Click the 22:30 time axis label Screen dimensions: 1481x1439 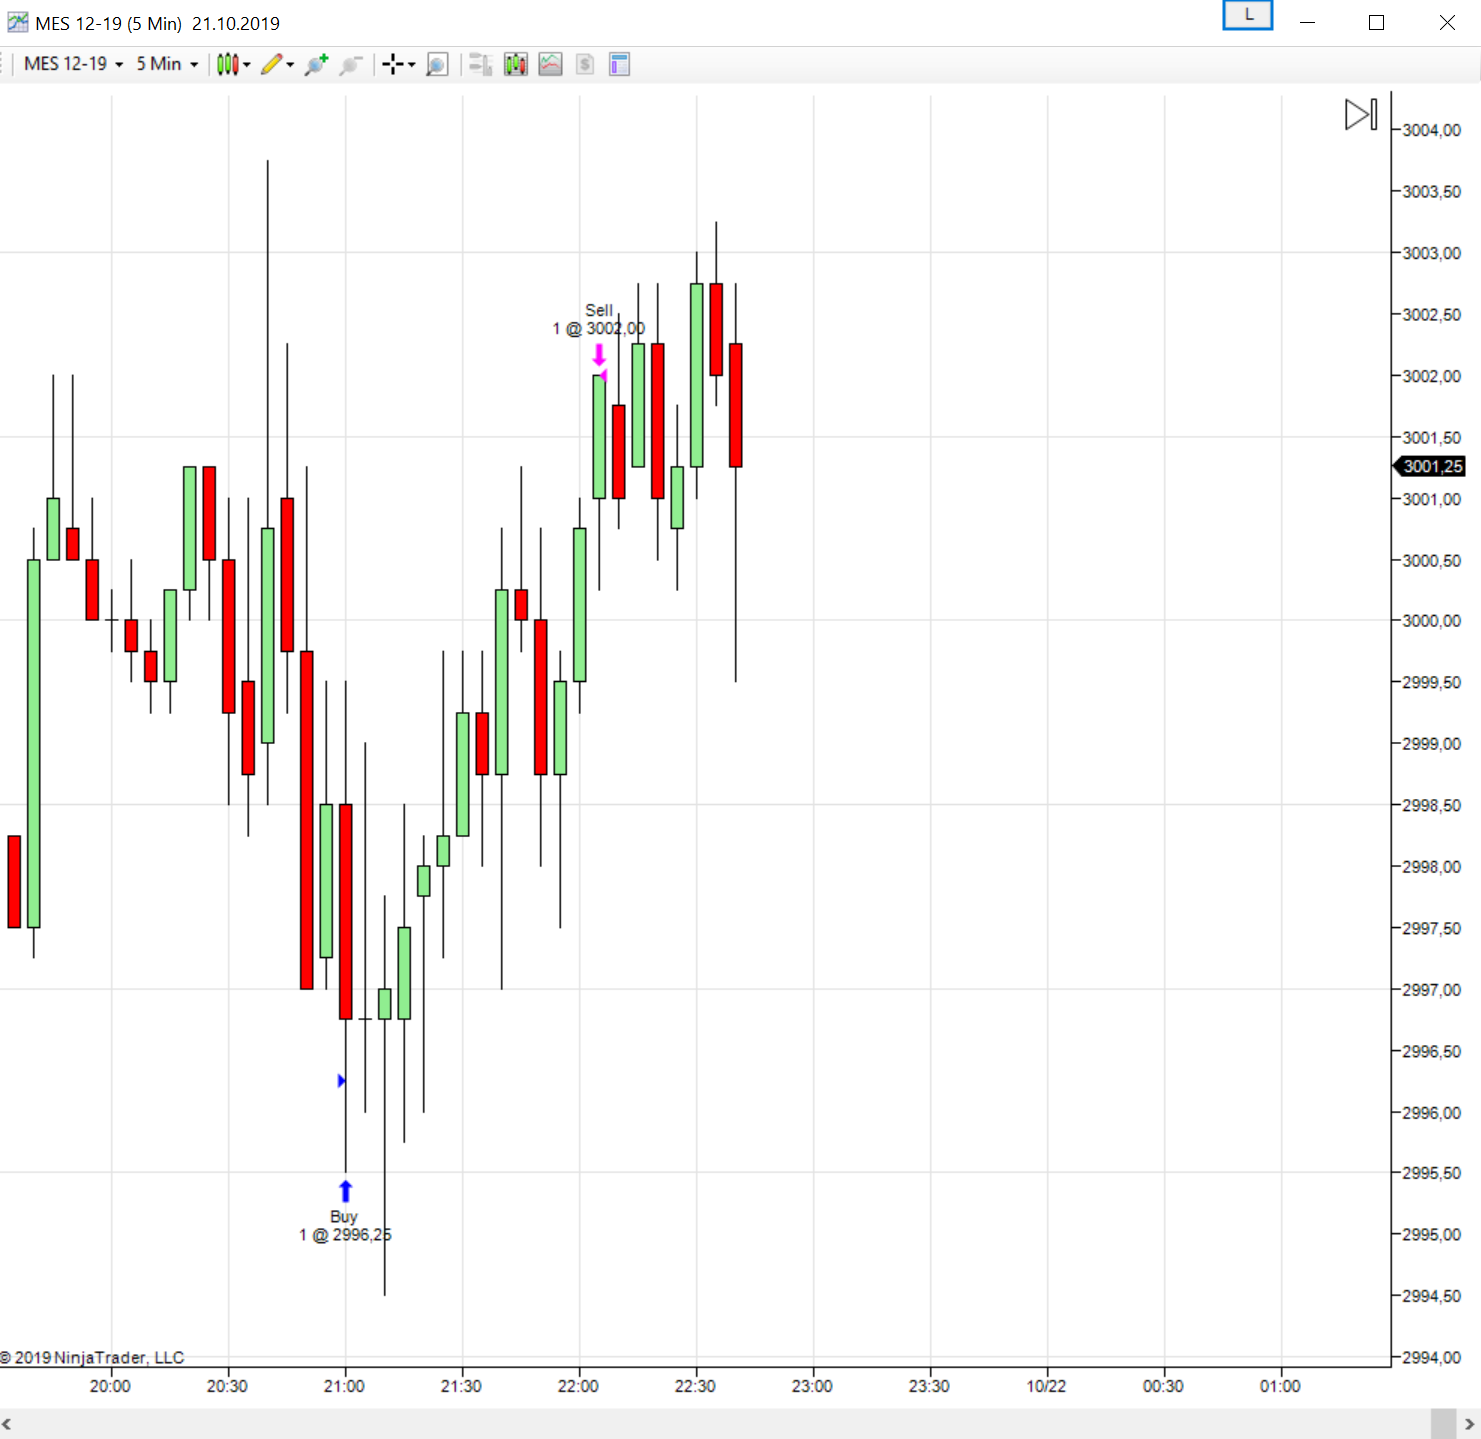(x=695, y=1386)
